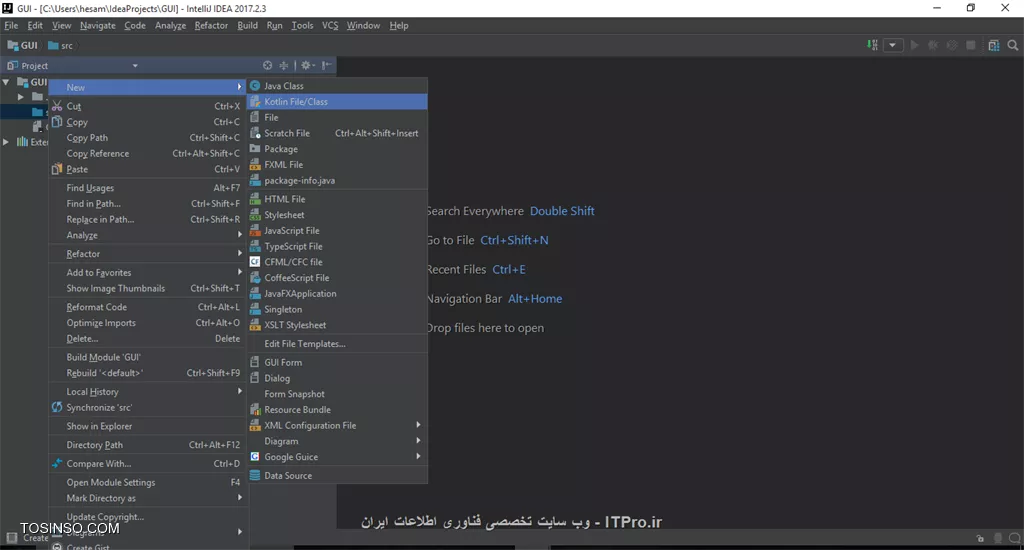Create a new Package
The height and width of the screenshot is (550, 1024).
(337, 149)
